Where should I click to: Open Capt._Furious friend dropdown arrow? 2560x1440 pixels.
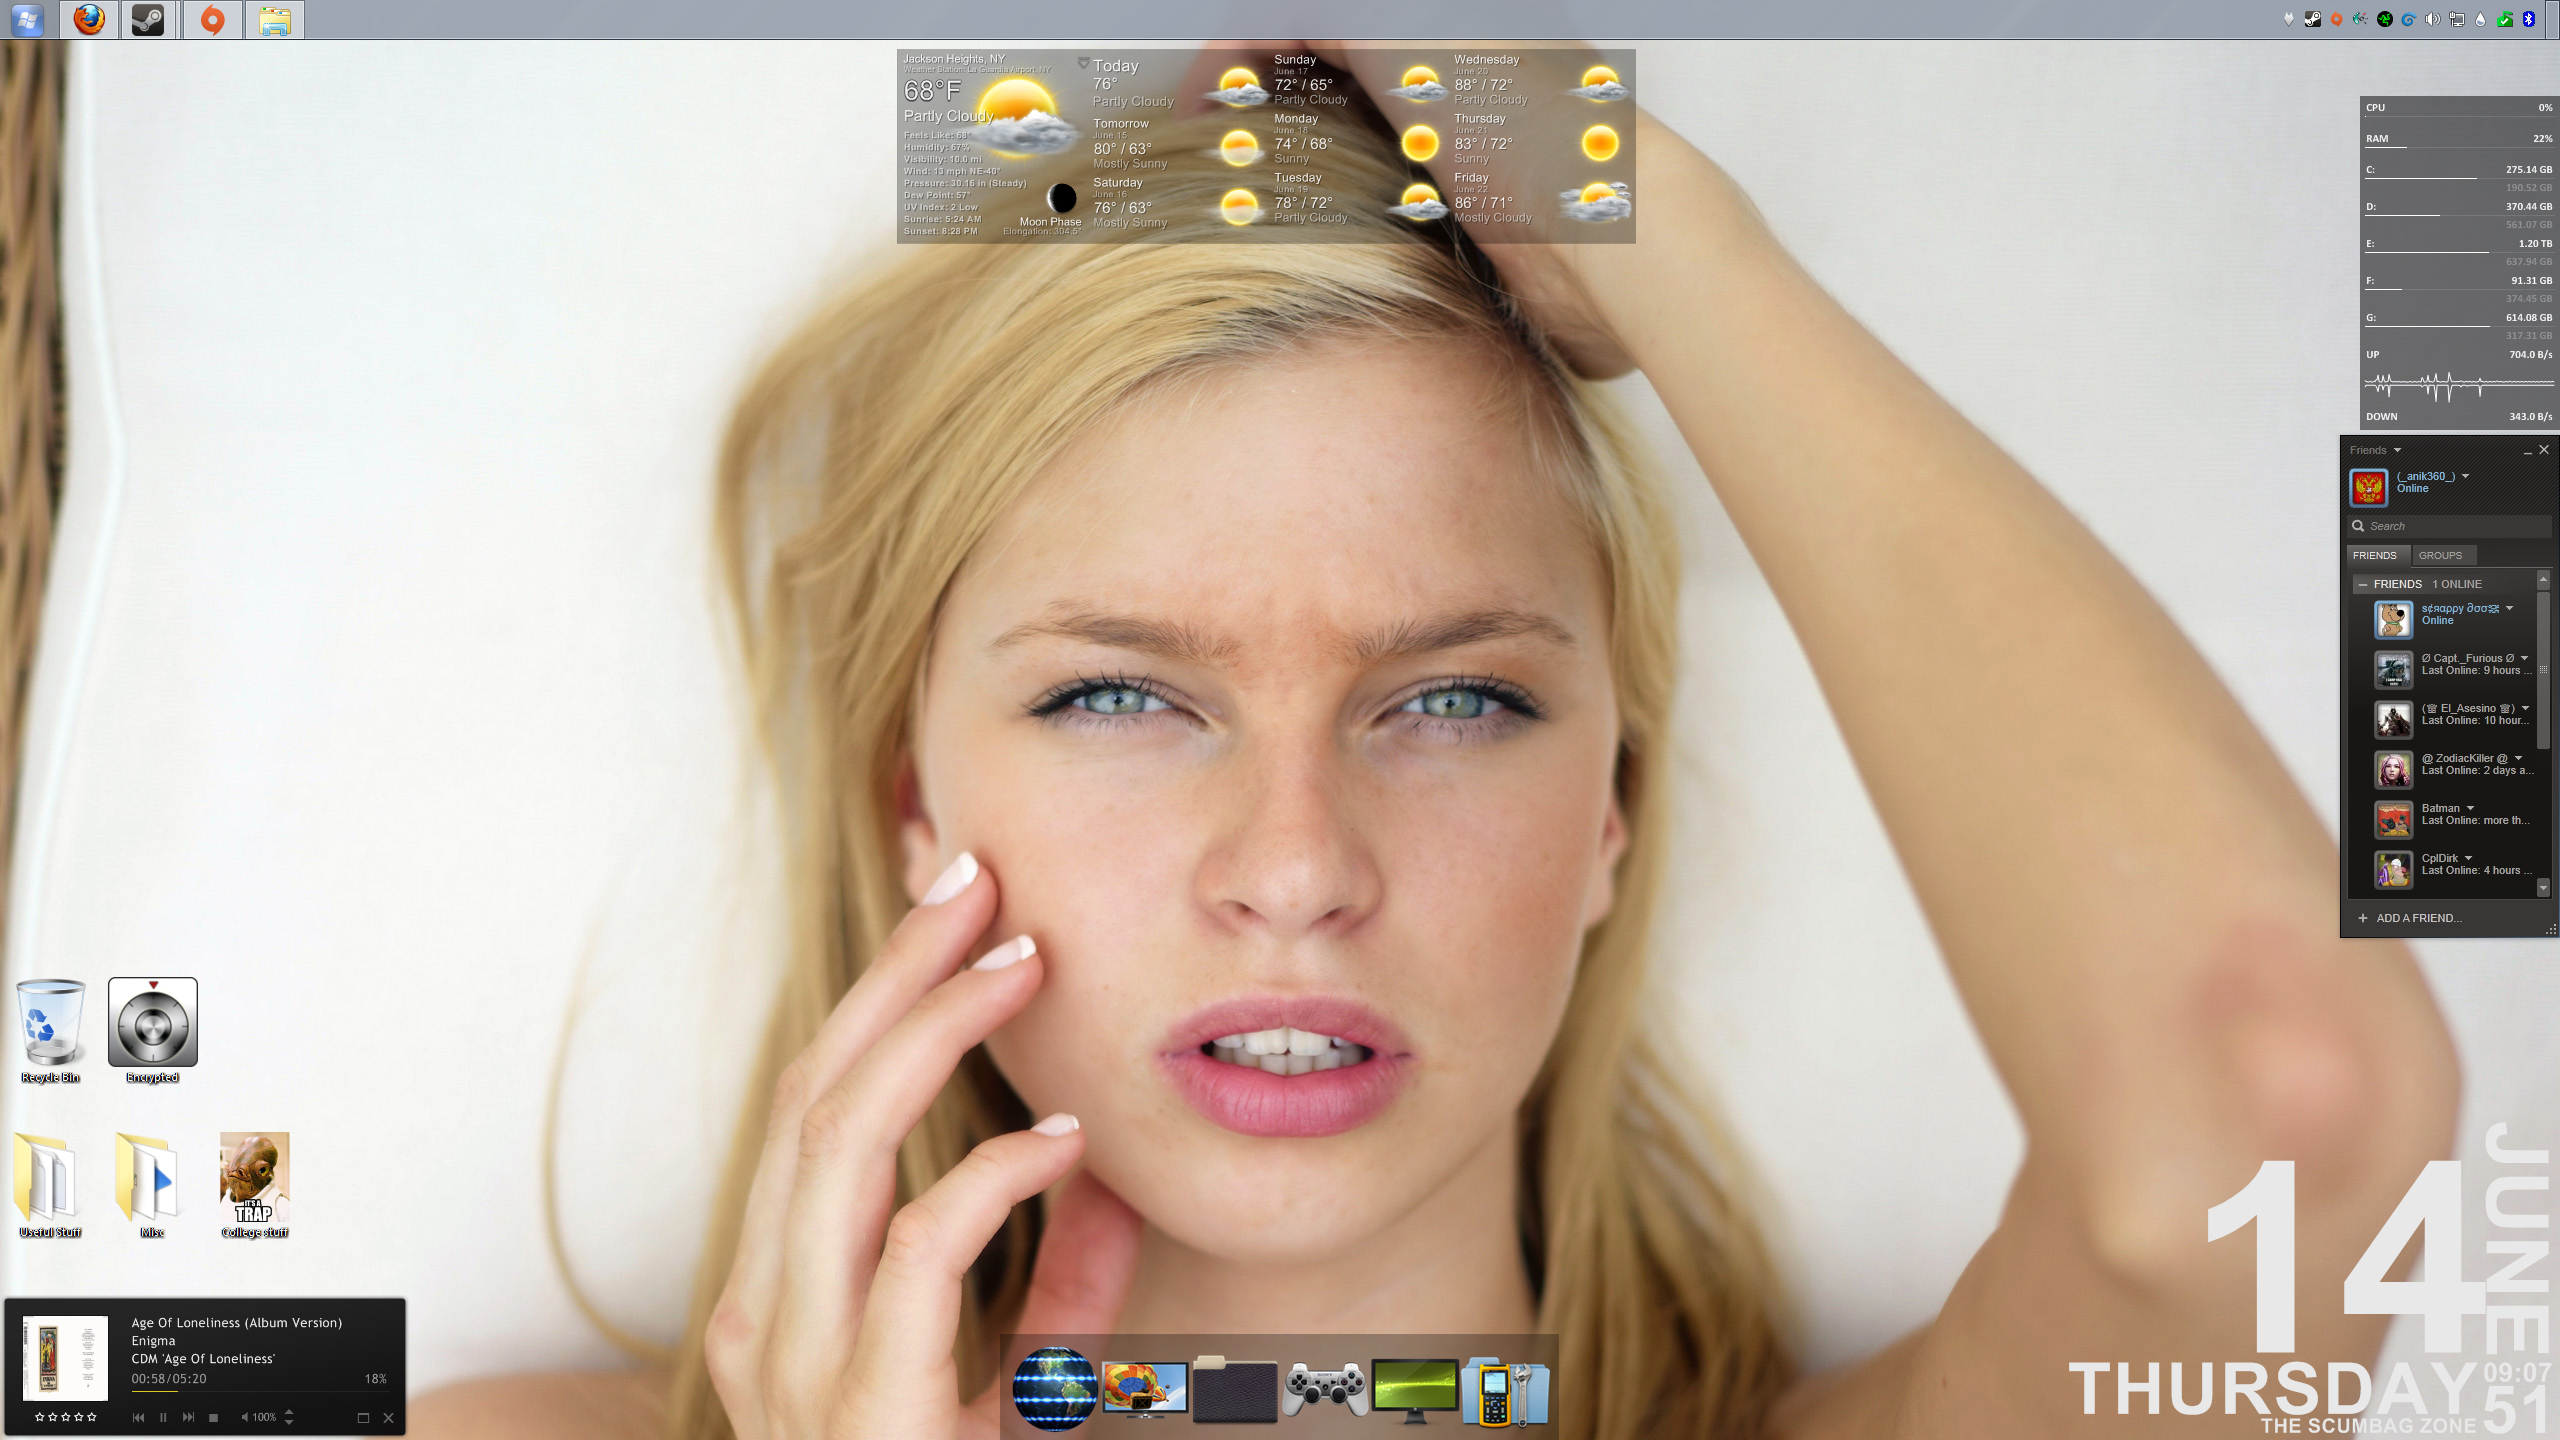click(2525, 658)
